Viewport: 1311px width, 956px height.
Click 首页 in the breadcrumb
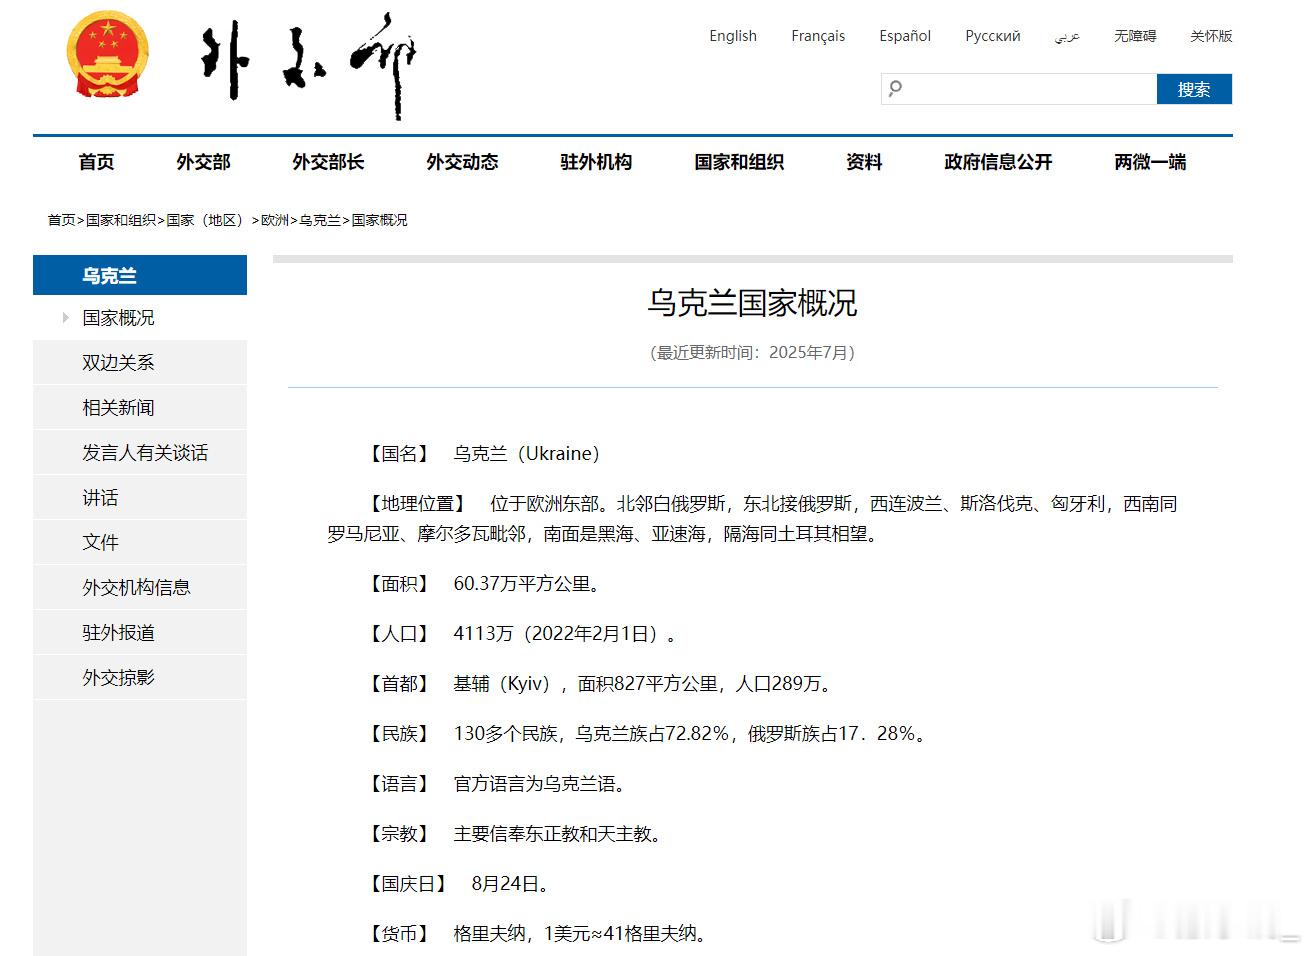click(62, 220)
